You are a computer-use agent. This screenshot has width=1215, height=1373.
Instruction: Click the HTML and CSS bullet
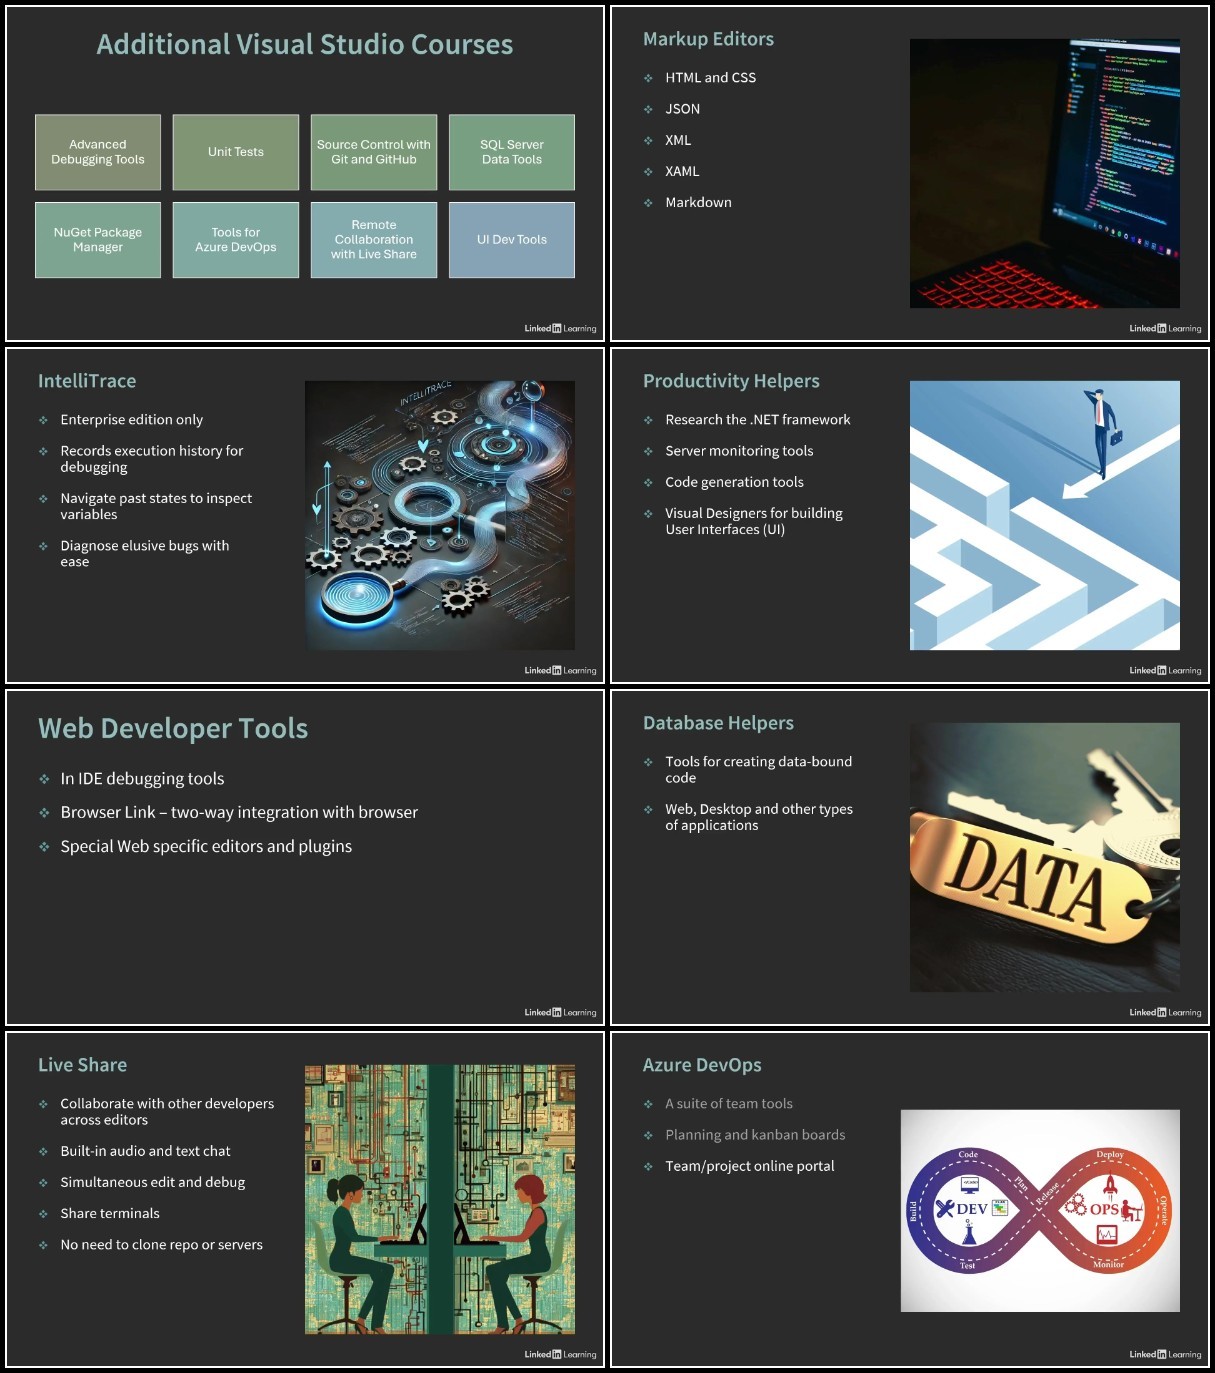(711, 78)
